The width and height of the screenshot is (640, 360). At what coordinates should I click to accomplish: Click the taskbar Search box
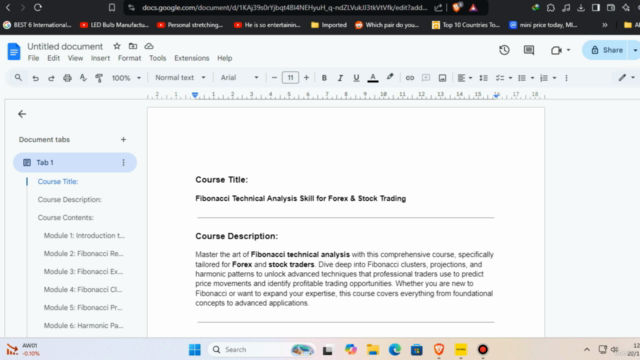tap(262, 350)
